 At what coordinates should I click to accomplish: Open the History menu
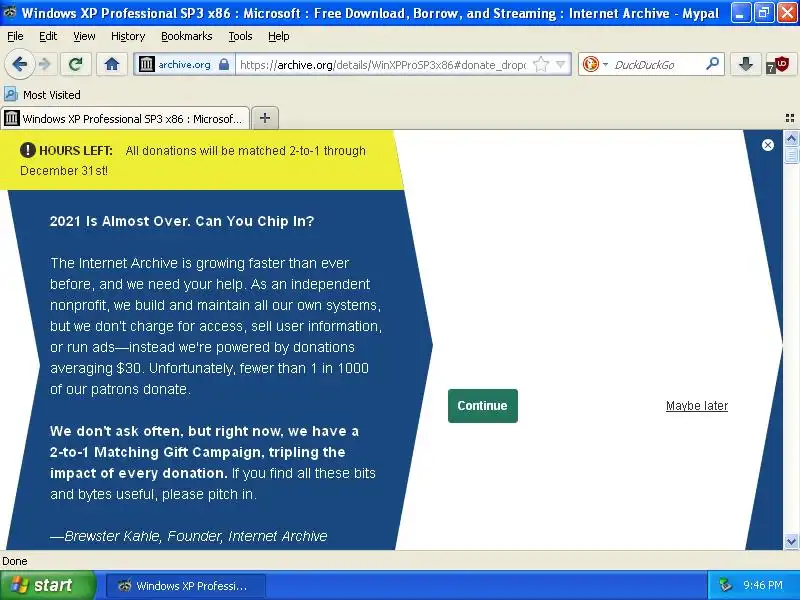pos(128,36)
